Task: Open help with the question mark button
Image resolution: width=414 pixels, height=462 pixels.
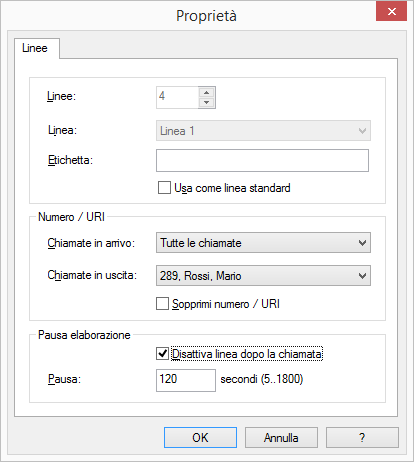Action: 362,437
